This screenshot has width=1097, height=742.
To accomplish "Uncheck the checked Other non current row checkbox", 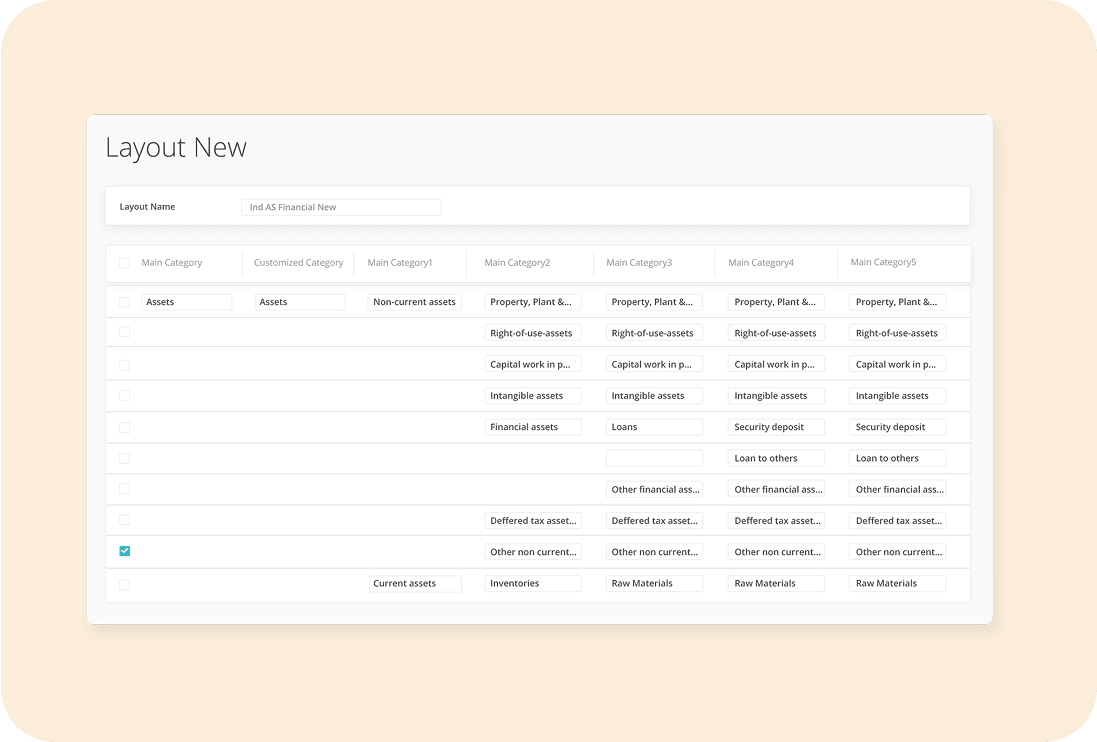I will [124, 551].
